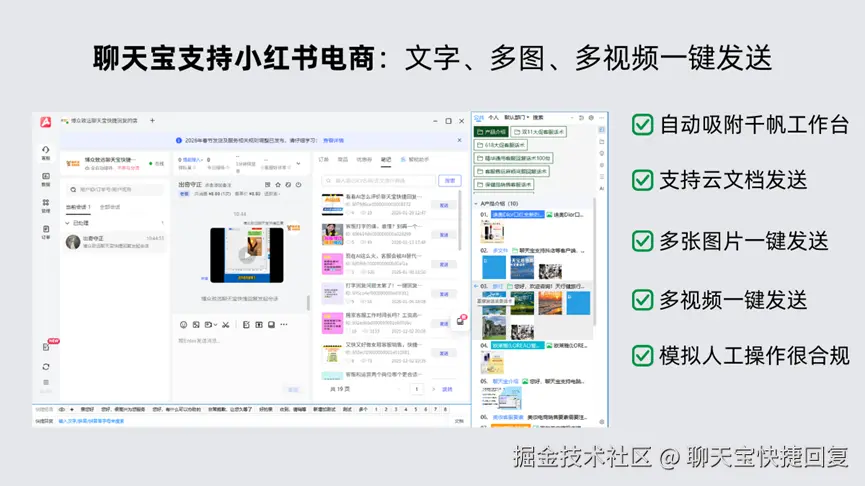Click the first blue thumbnail under item 02
The width and height of the screenshot is (865, 486).
click(x=494, y=267)
